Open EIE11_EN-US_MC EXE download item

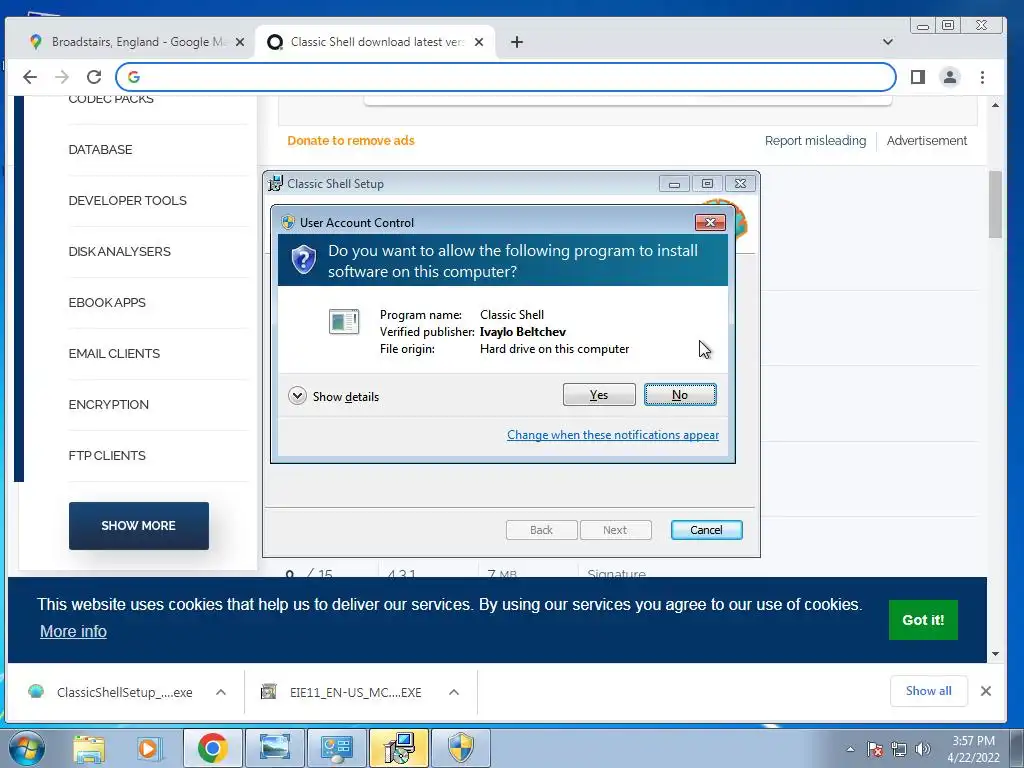355,692
